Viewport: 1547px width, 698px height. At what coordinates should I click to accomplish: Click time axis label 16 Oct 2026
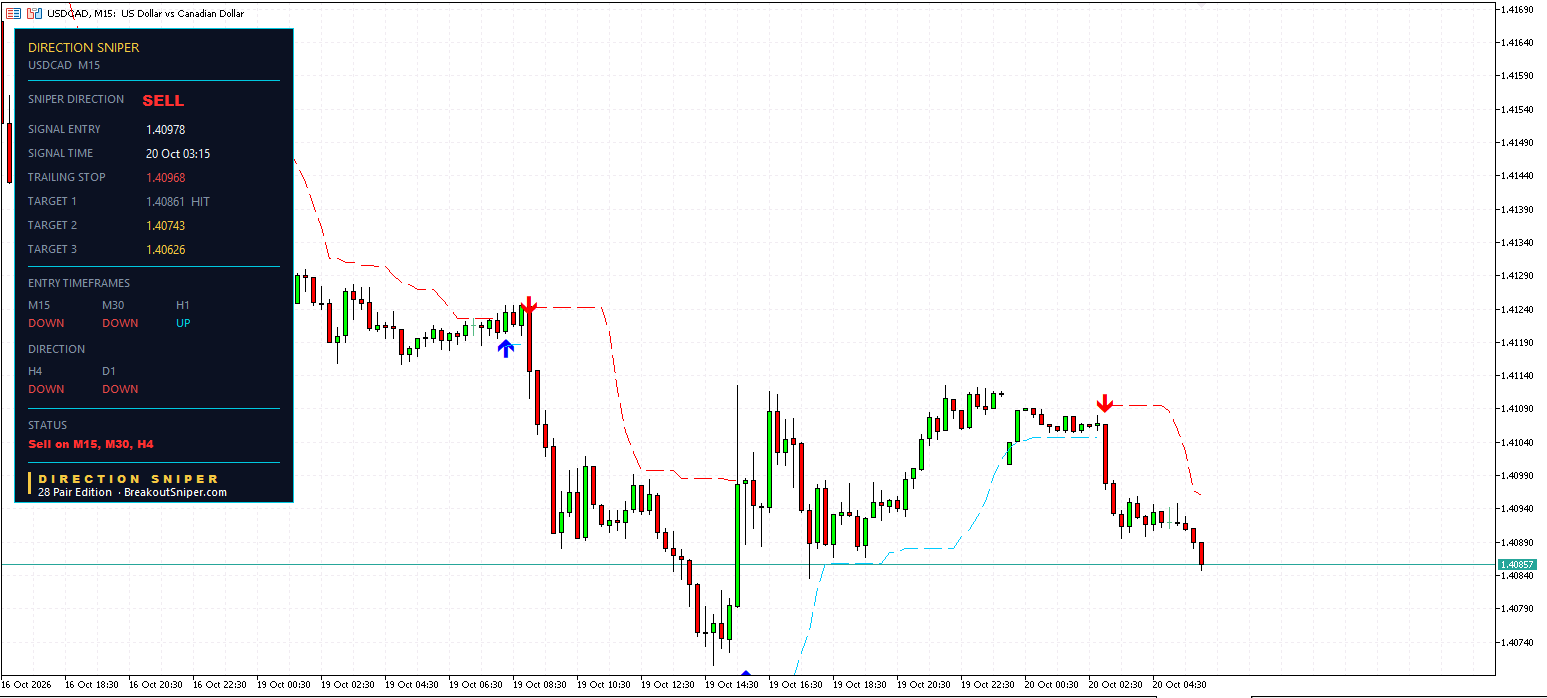point(28,686)
